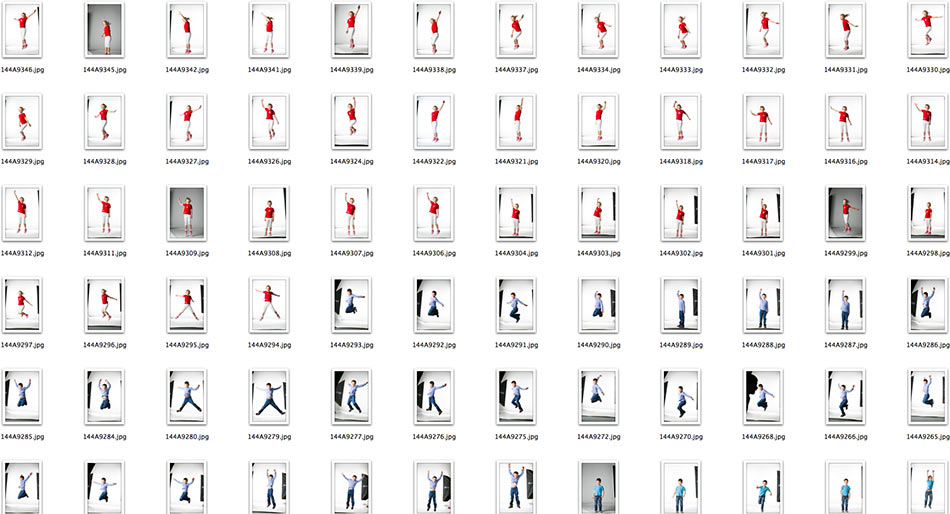The image size is (950, 514).
Task: Open the 144A9339.jpg image thumbnail
Action: [351, 30]
